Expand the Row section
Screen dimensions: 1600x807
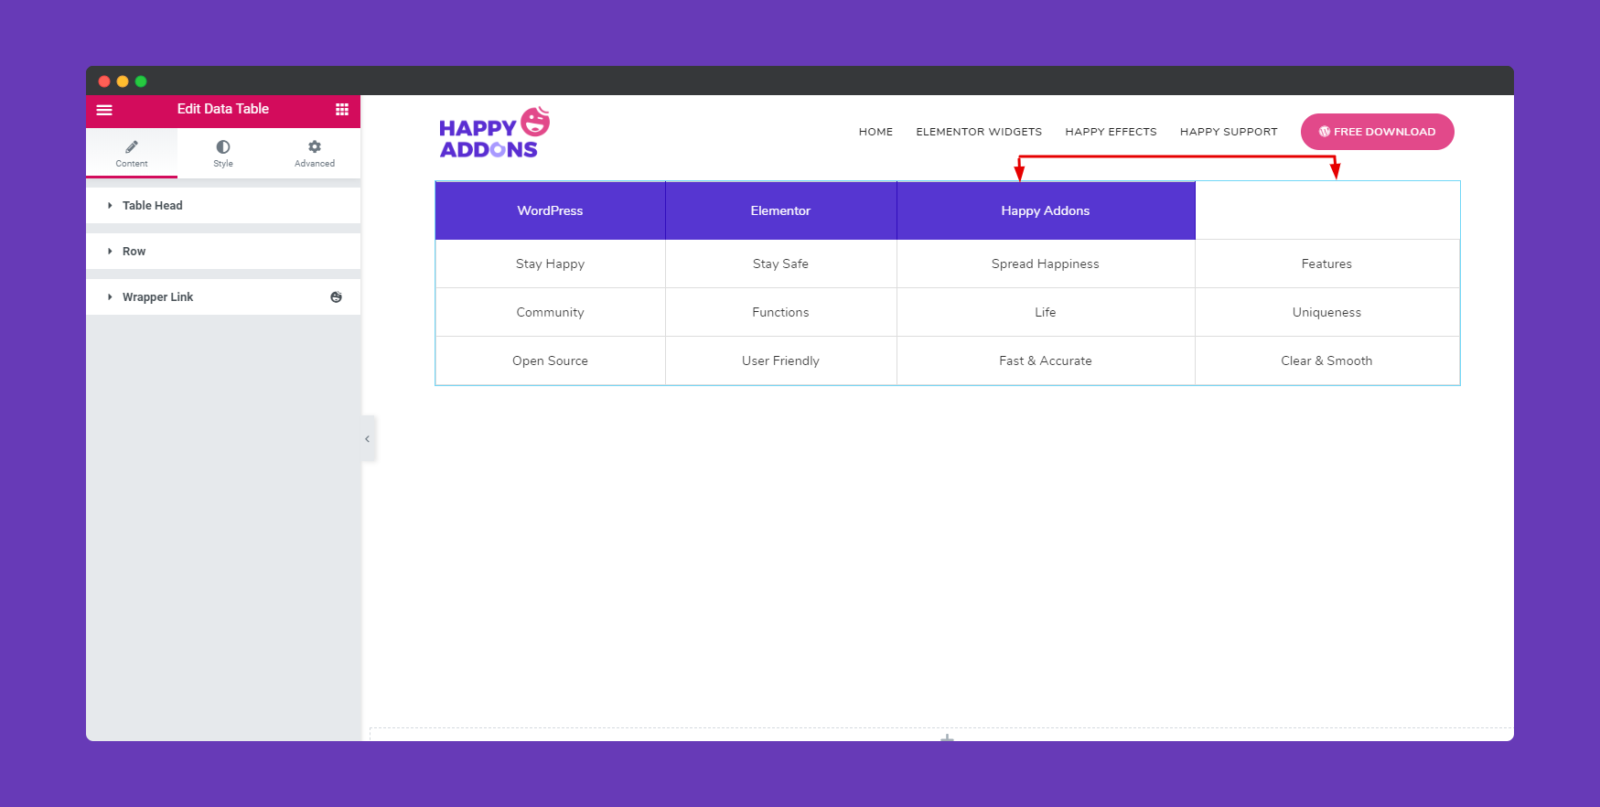tap(223, 251)
